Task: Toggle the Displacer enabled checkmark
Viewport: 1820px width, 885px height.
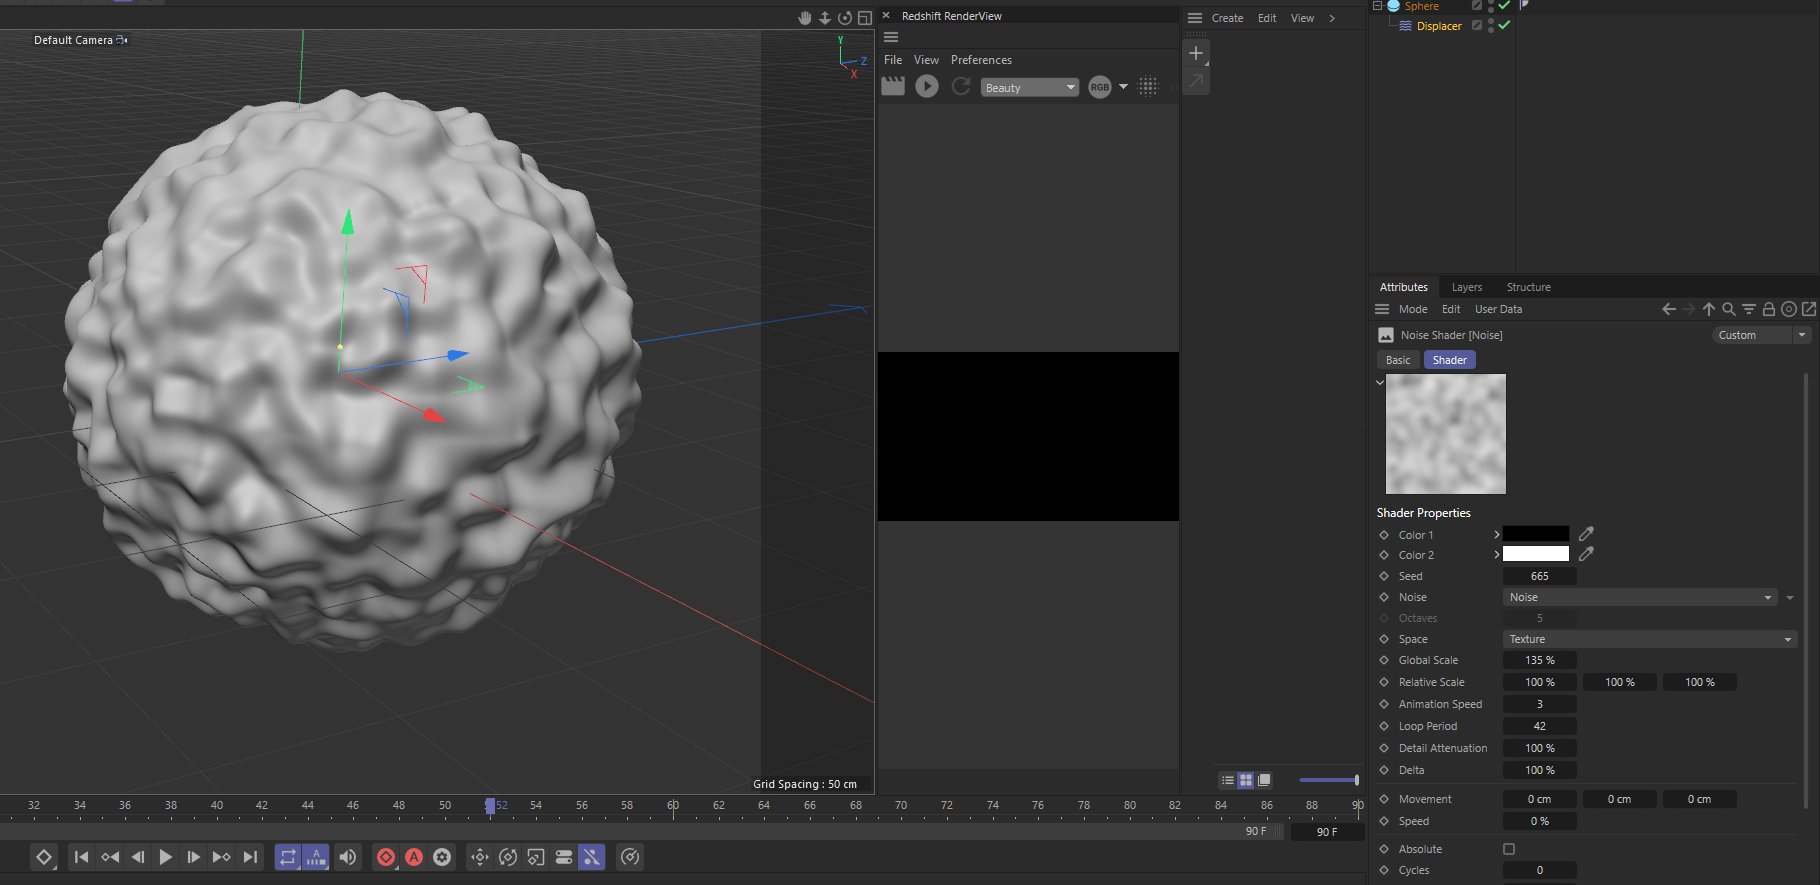Action: click(x=1504, y=25)
